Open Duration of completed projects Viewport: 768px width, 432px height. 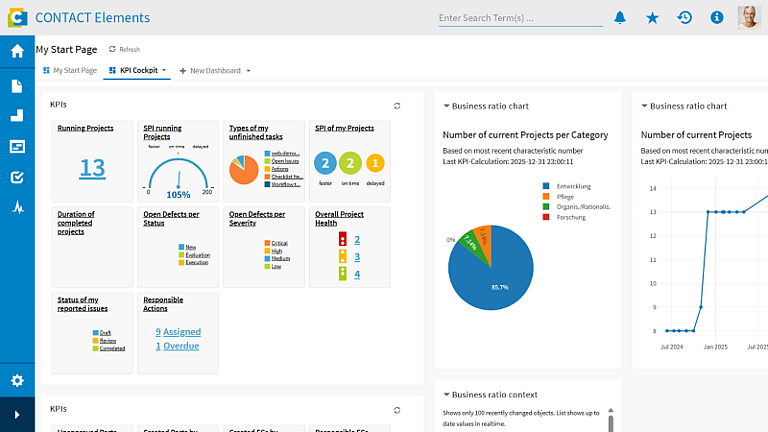coord(75,223)
